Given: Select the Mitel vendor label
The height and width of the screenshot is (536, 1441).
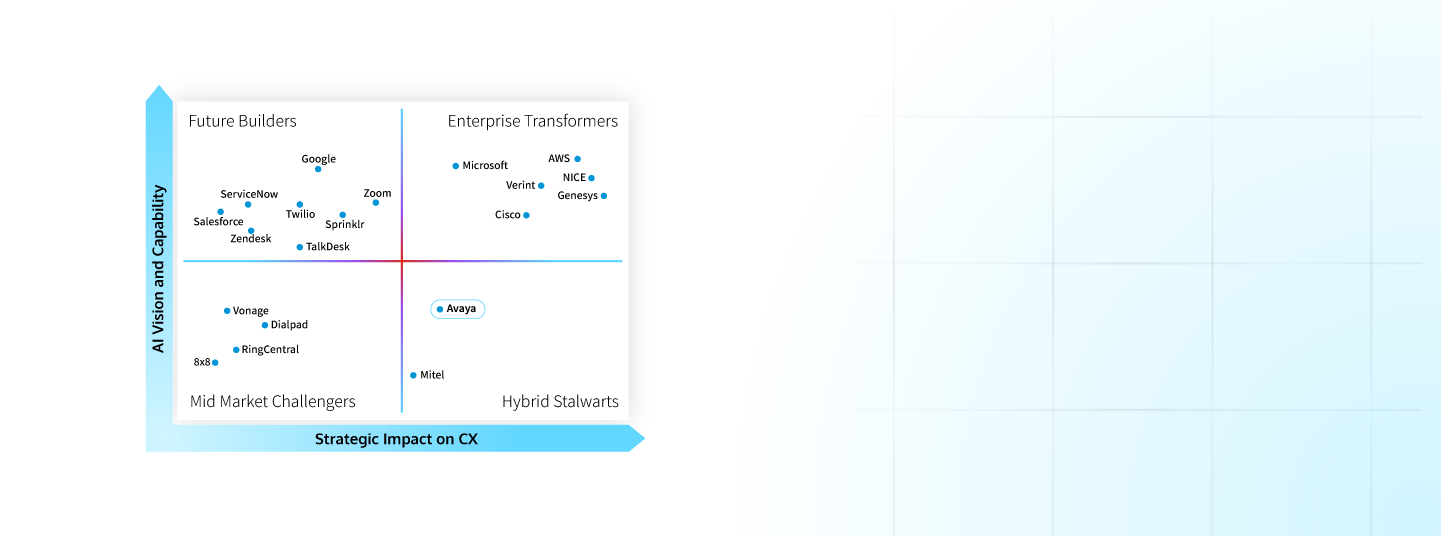Looking at the screenshot, I should pyautogui.click(x=432, y=375).
